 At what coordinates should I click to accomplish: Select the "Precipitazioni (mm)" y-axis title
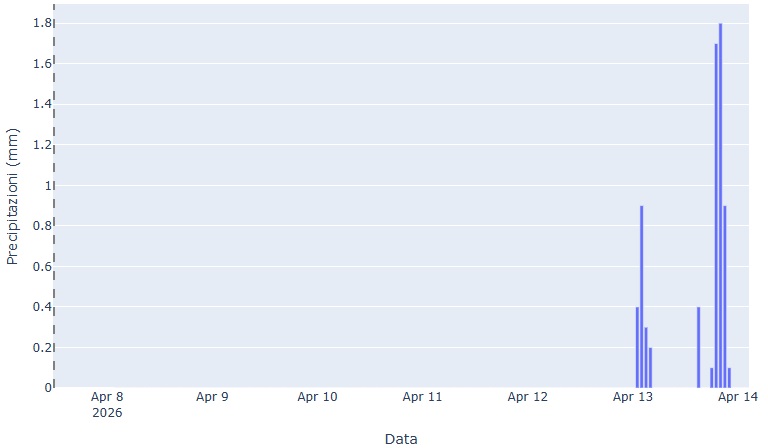tap(13, 196)
